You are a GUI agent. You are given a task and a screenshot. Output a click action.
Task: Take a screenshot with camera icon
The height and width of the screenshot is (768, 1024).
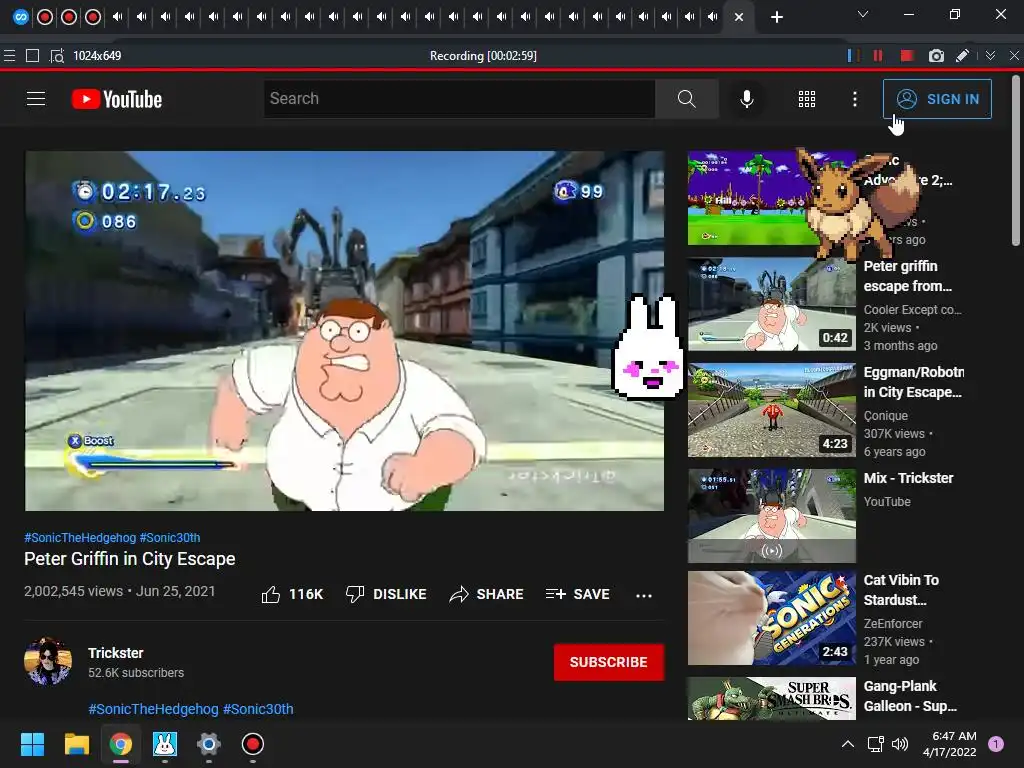coord(936,56)
